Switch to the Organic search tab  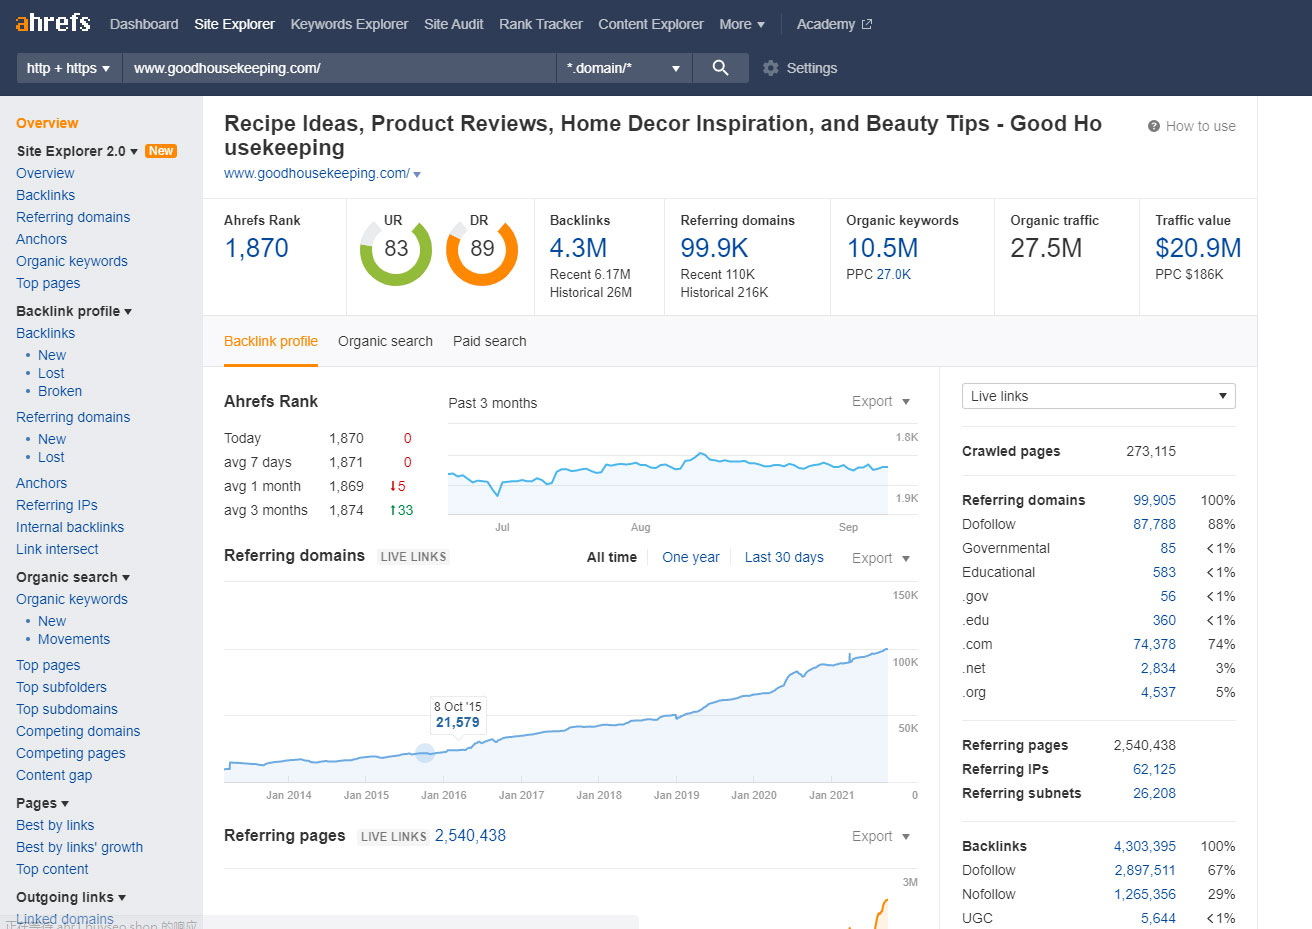coord(385,341)
